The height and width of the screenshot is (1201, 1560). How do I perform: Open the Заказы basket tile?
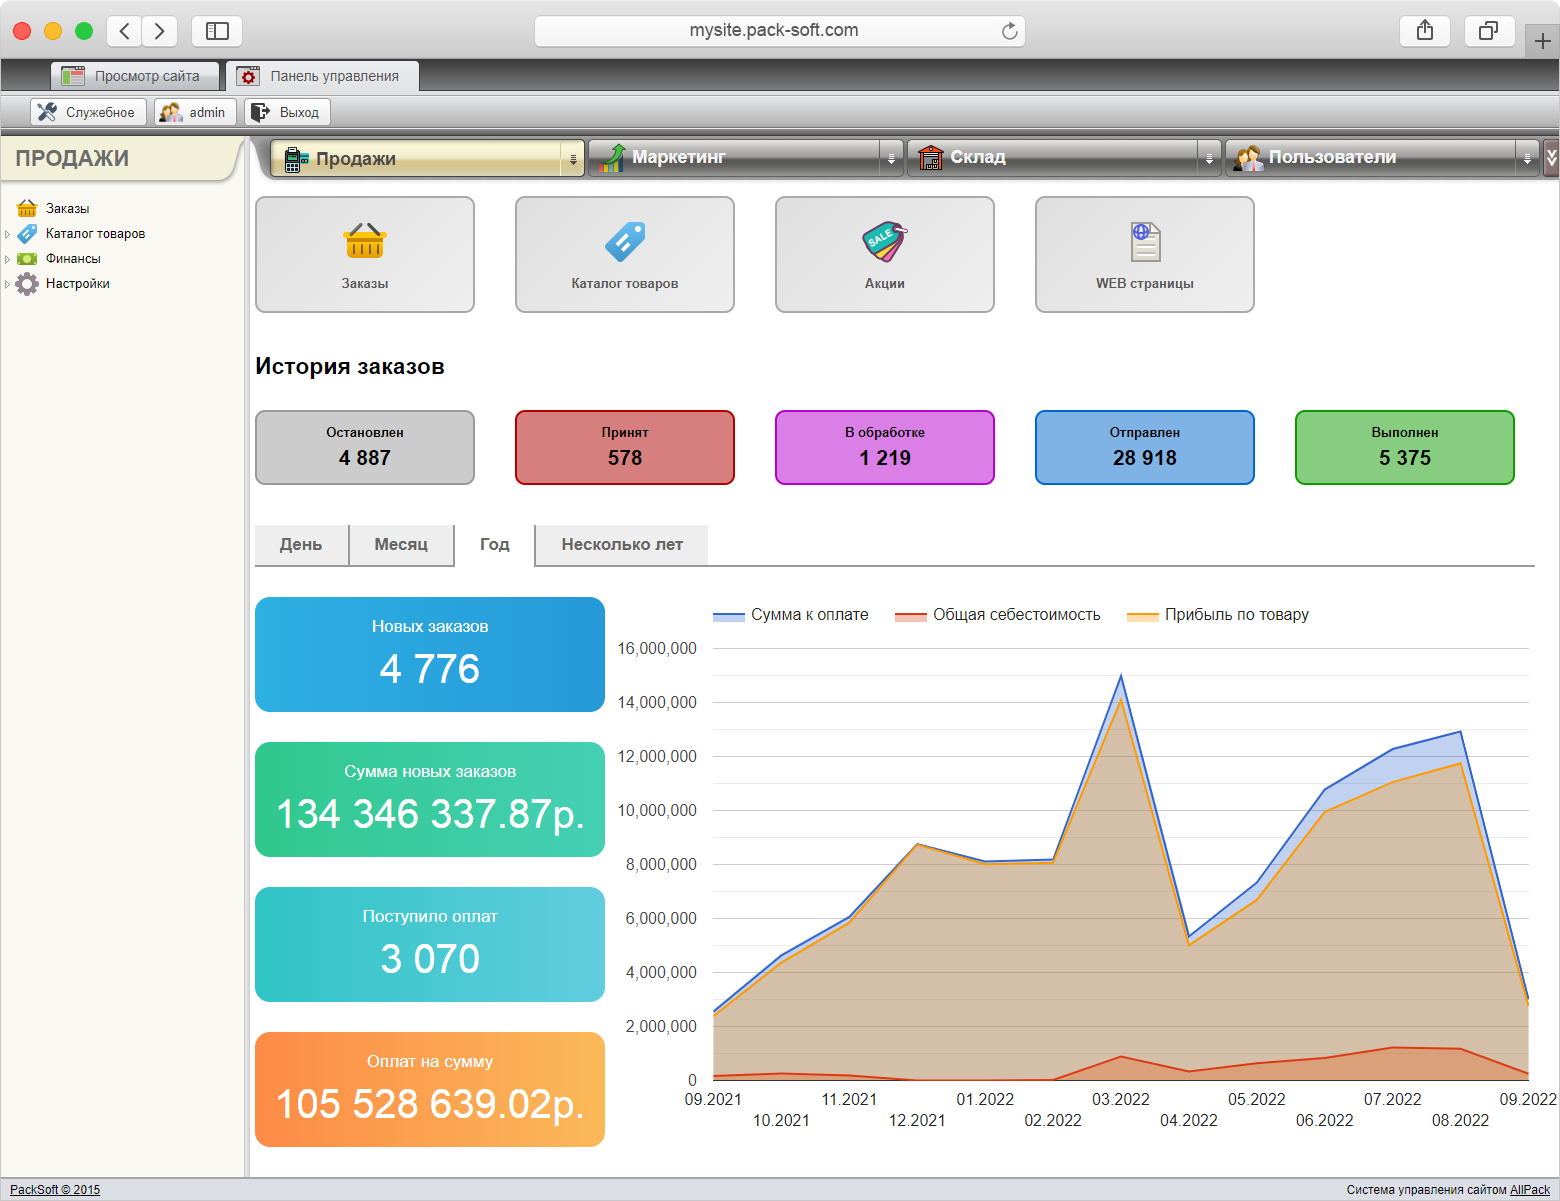point(365,254)
